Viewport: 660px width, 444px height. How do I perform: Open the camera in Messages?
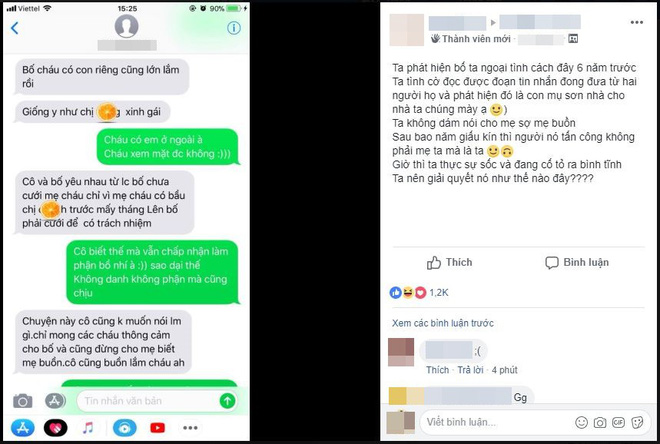pyautogui.click(x=22, y=401)
